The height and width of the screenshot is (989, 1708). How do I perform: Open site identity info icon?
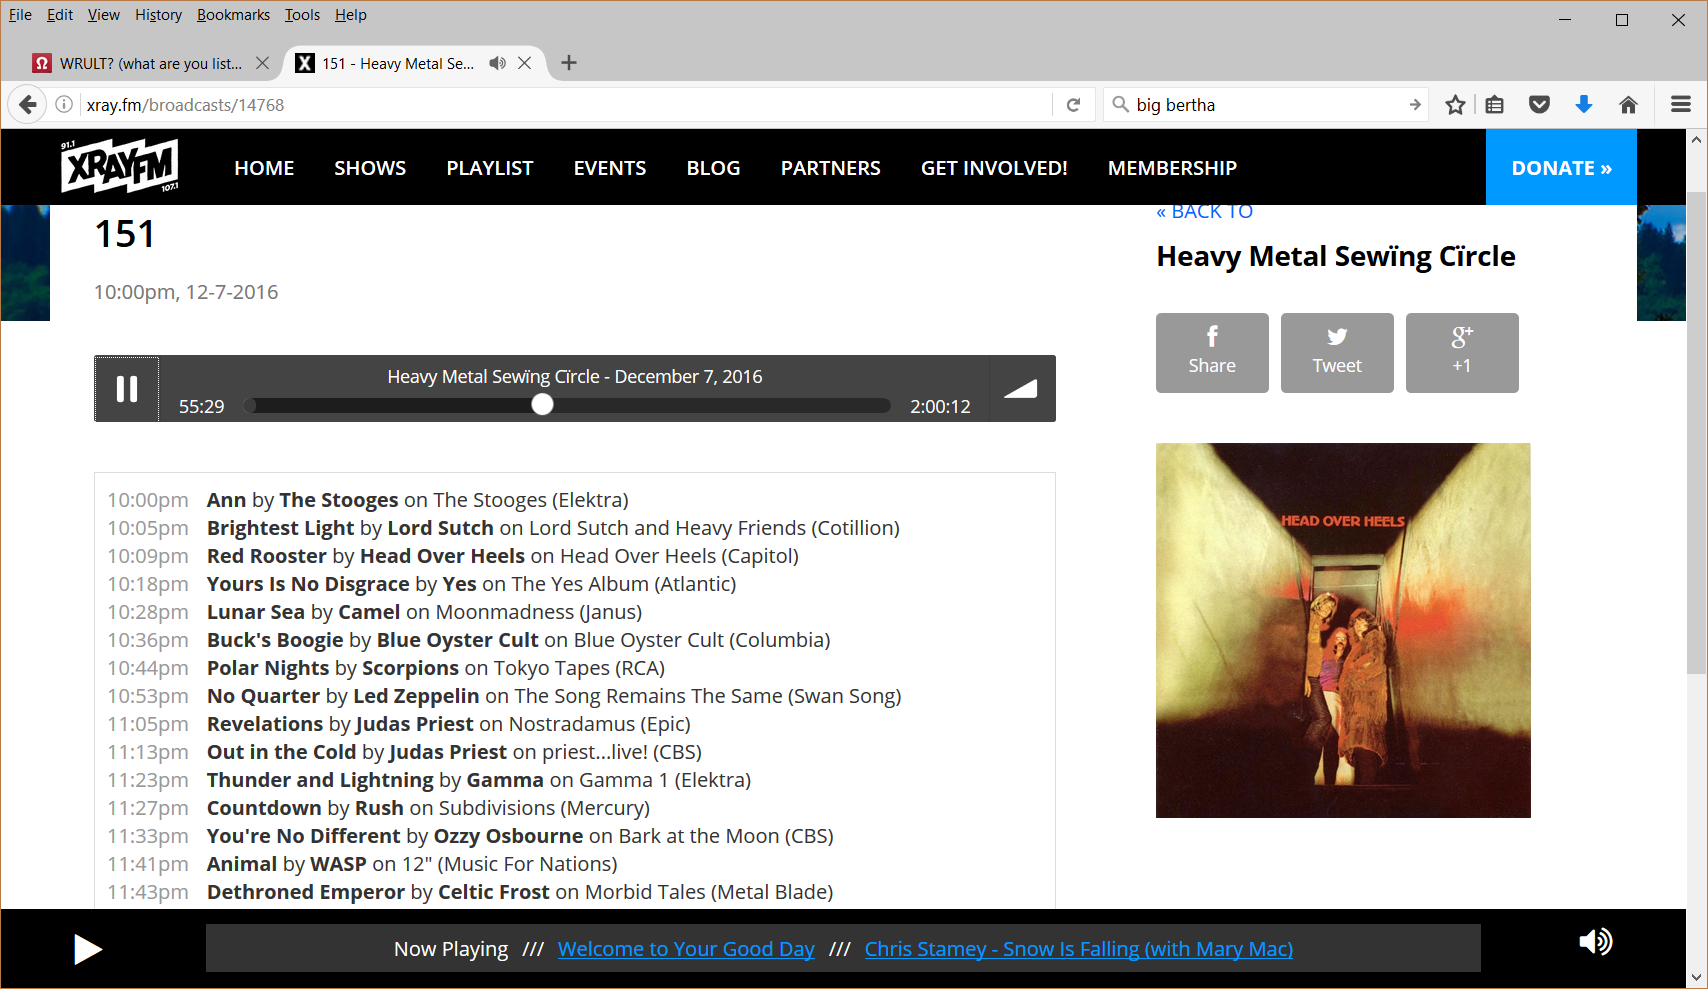pos(64,105)
